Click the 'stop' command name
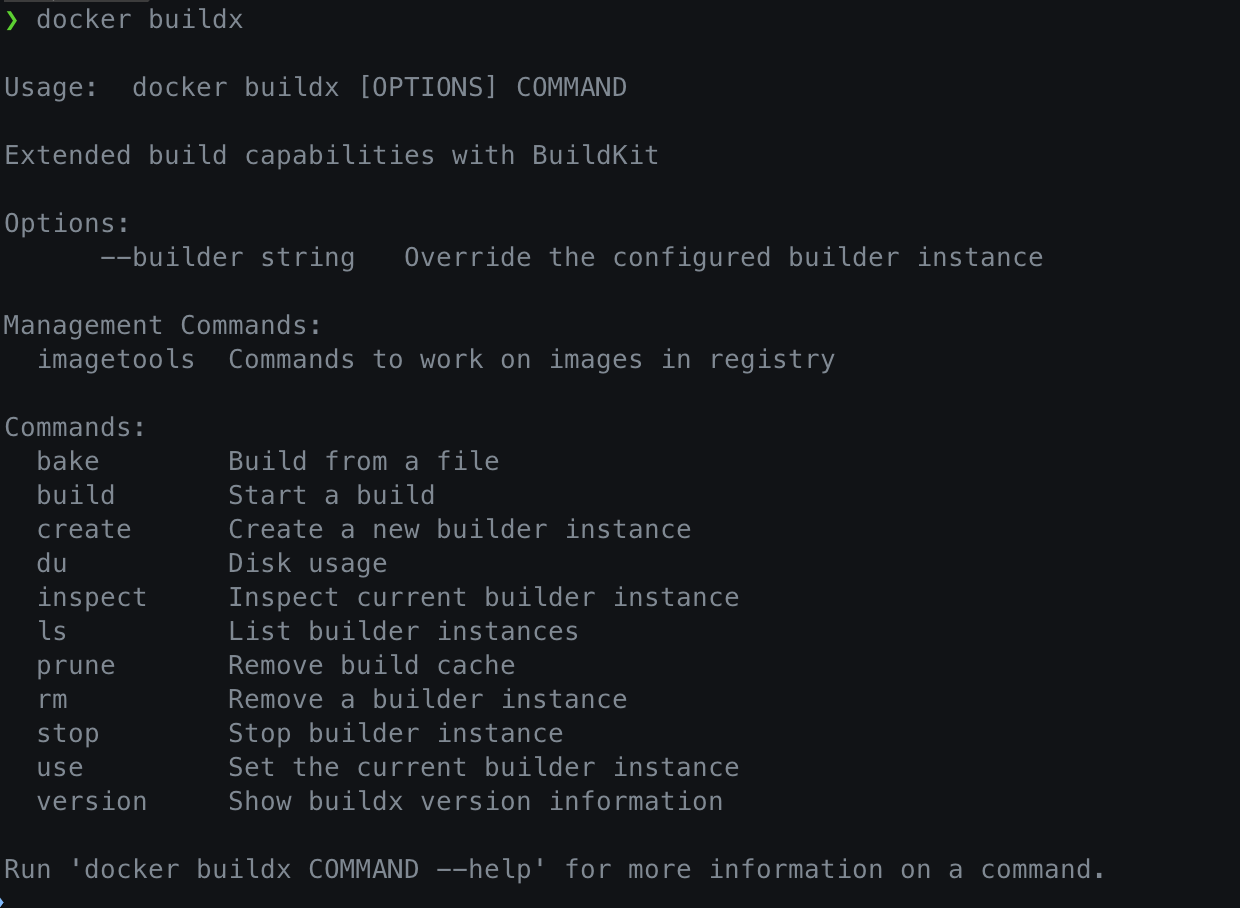1240x908 pixels. pyautogui.click(x=68, y=734)
